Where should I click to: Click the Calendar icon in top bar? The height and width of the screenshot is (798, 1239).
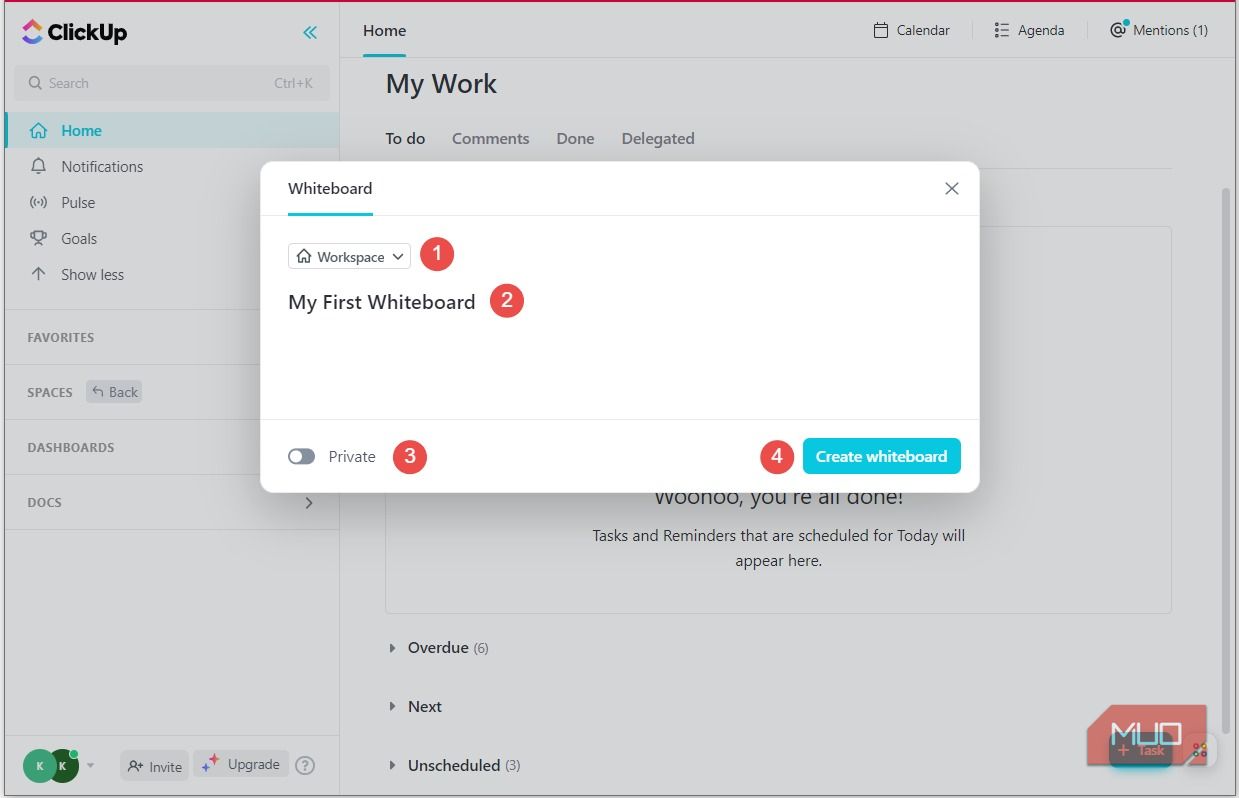(881, 30)
